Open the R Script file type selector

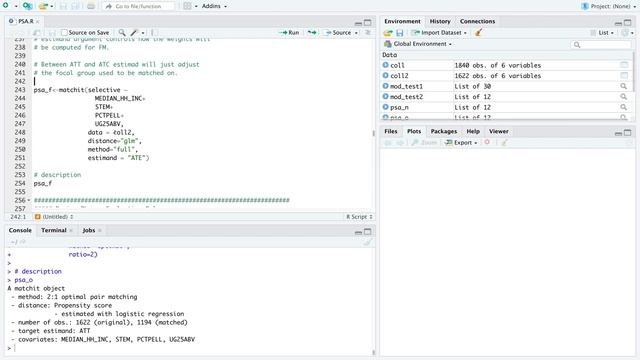pyautogui.click(x=359, y=217)
